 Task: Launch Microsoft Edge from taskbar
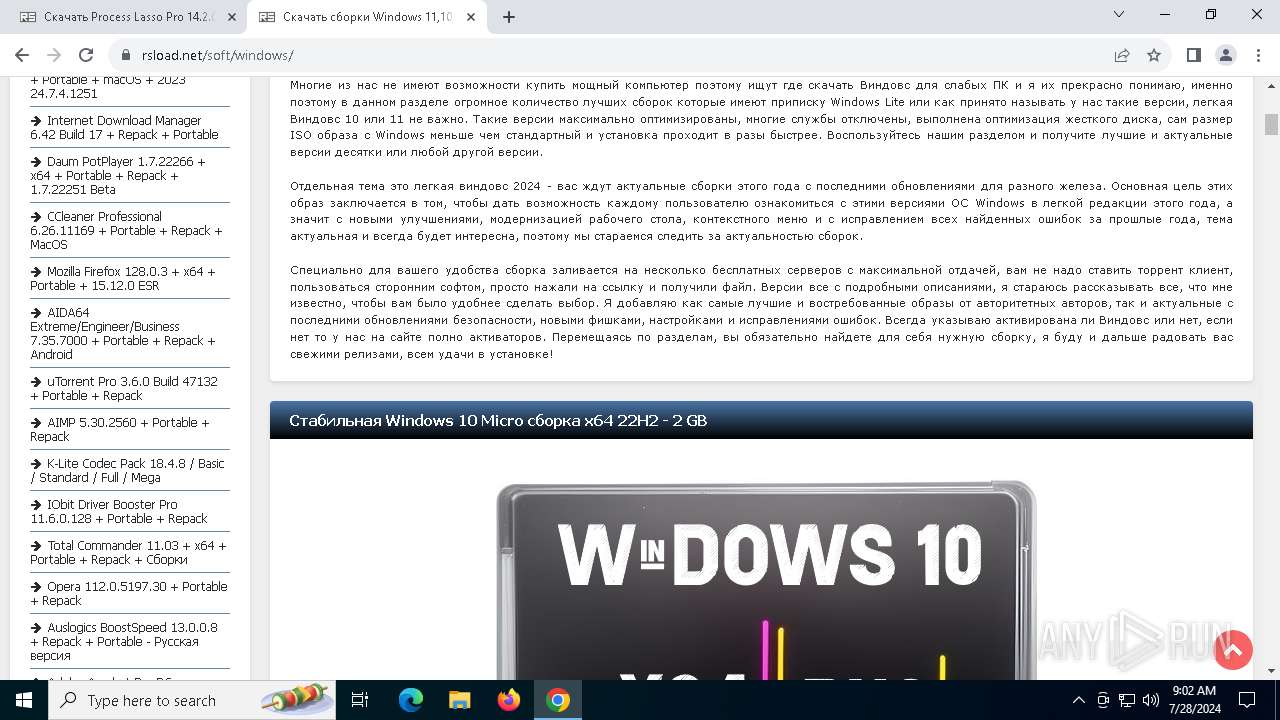point(411,700)
